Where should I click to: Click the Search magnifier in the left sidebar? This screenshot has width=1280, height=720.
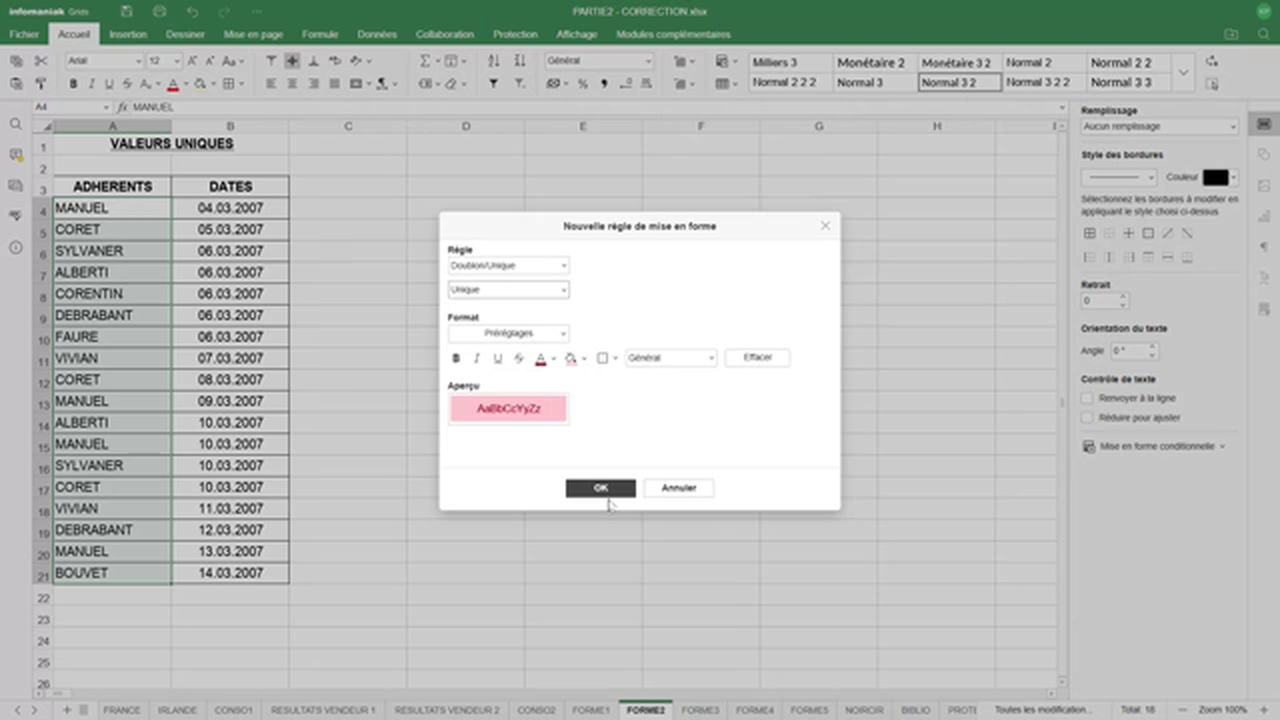(15, 124)
